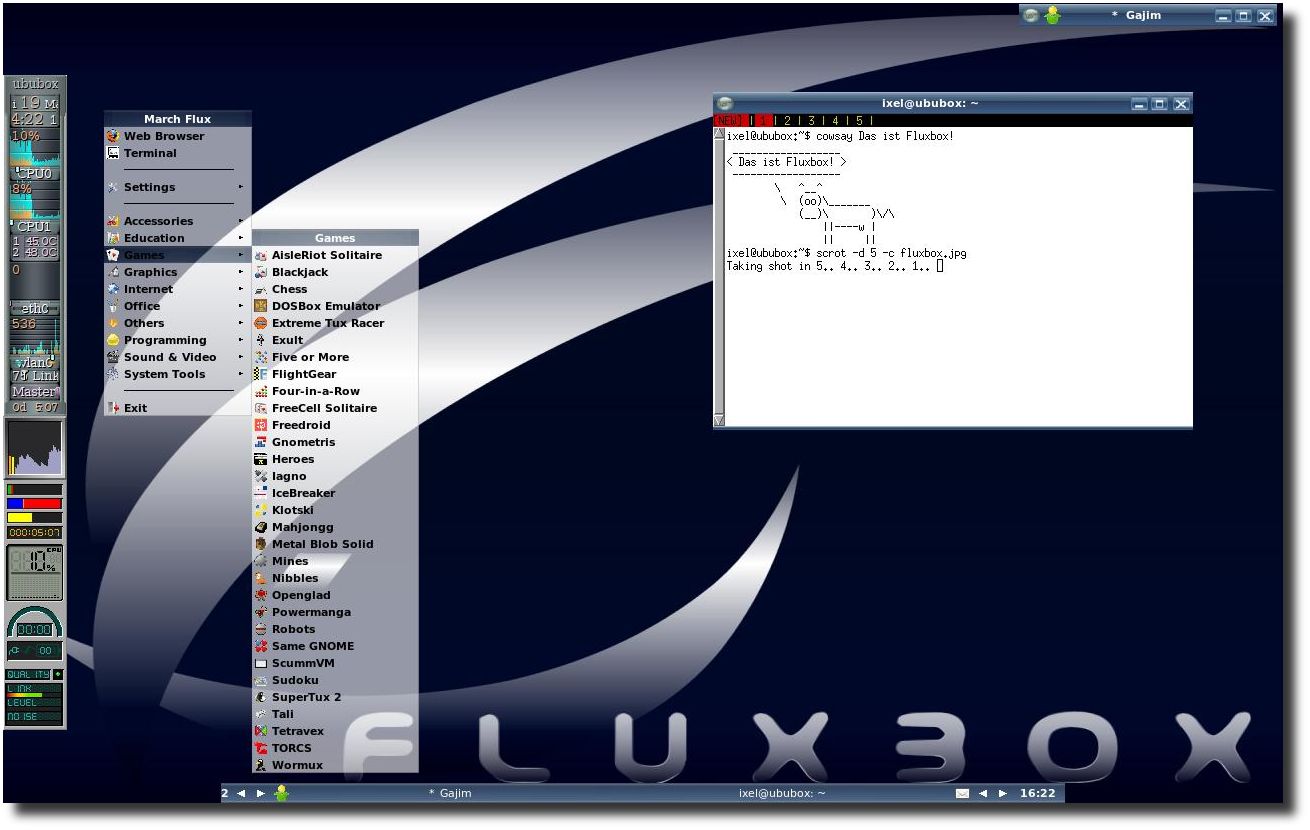Focus the Gajim window from the bottom toolbar
Image resolution: width=1310 pixels, height=830 pixels.
point(450,793)
